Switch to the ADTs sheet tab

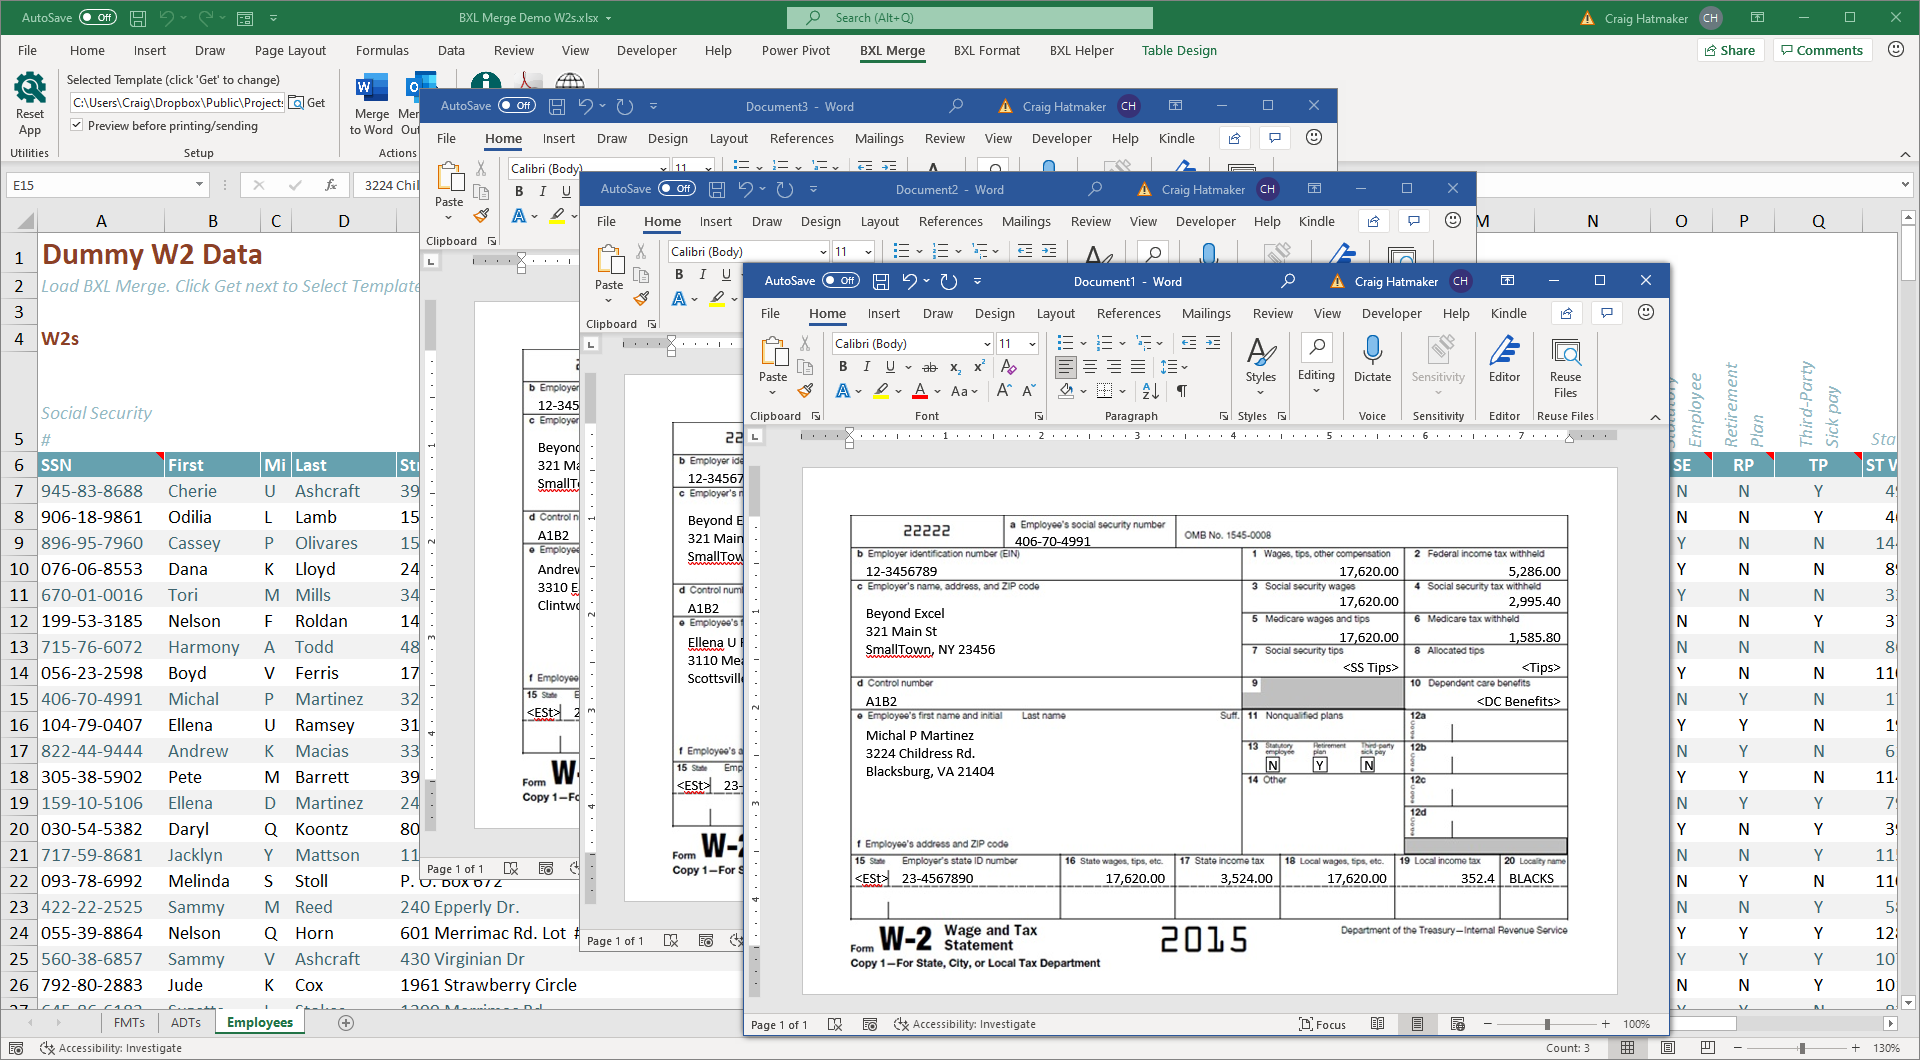(x=185, y=1022)
